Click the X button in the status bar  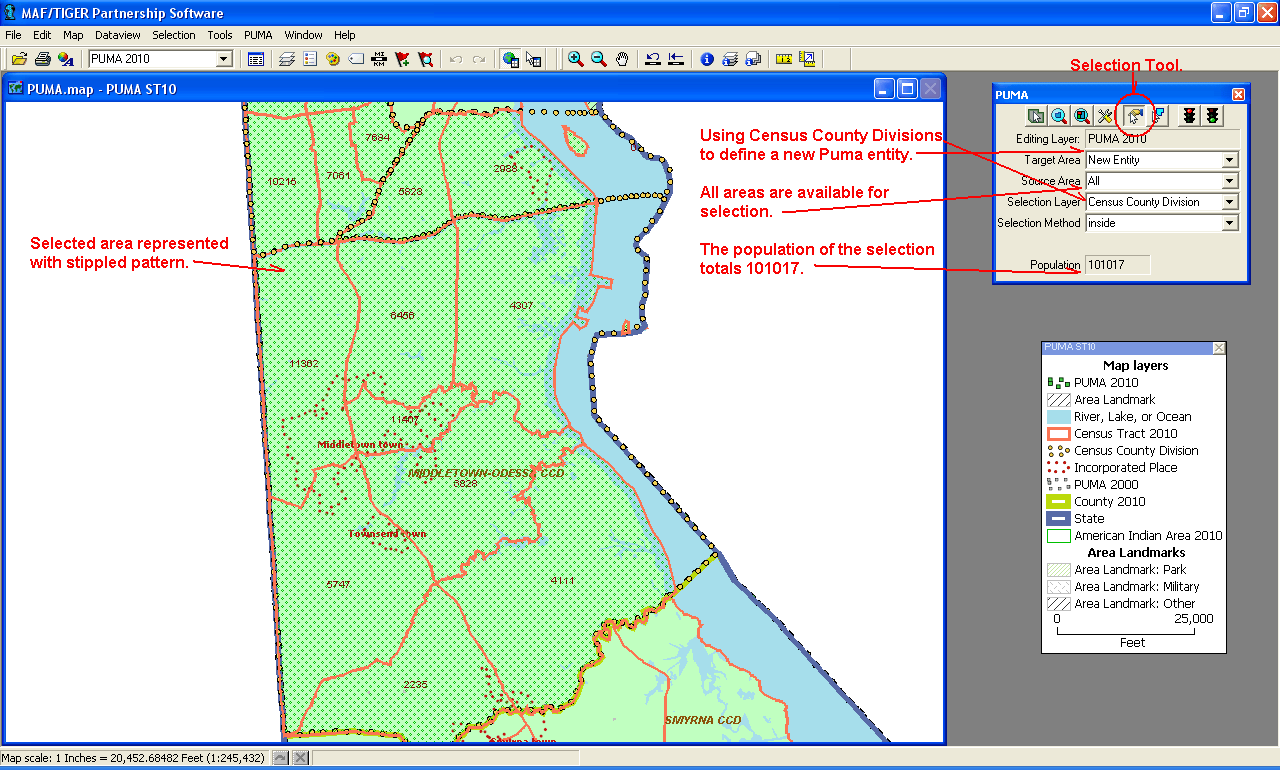coord(300,758)
